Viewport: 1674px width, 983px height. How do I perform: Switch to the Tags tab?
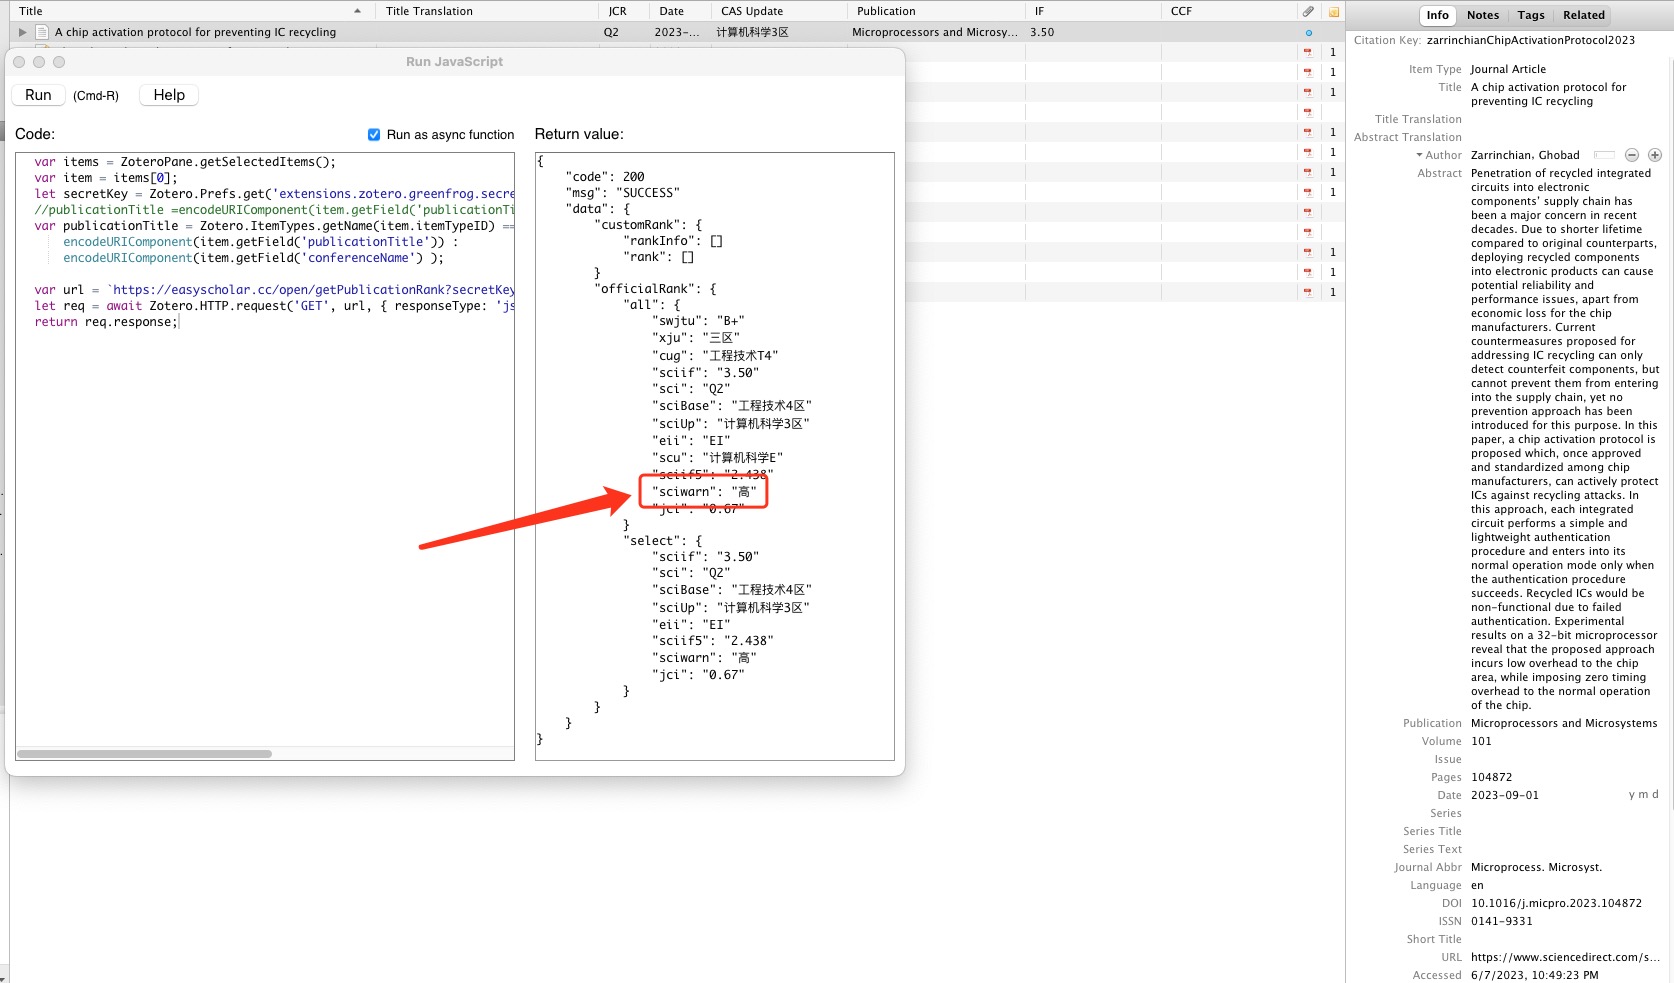[1530, 15]
